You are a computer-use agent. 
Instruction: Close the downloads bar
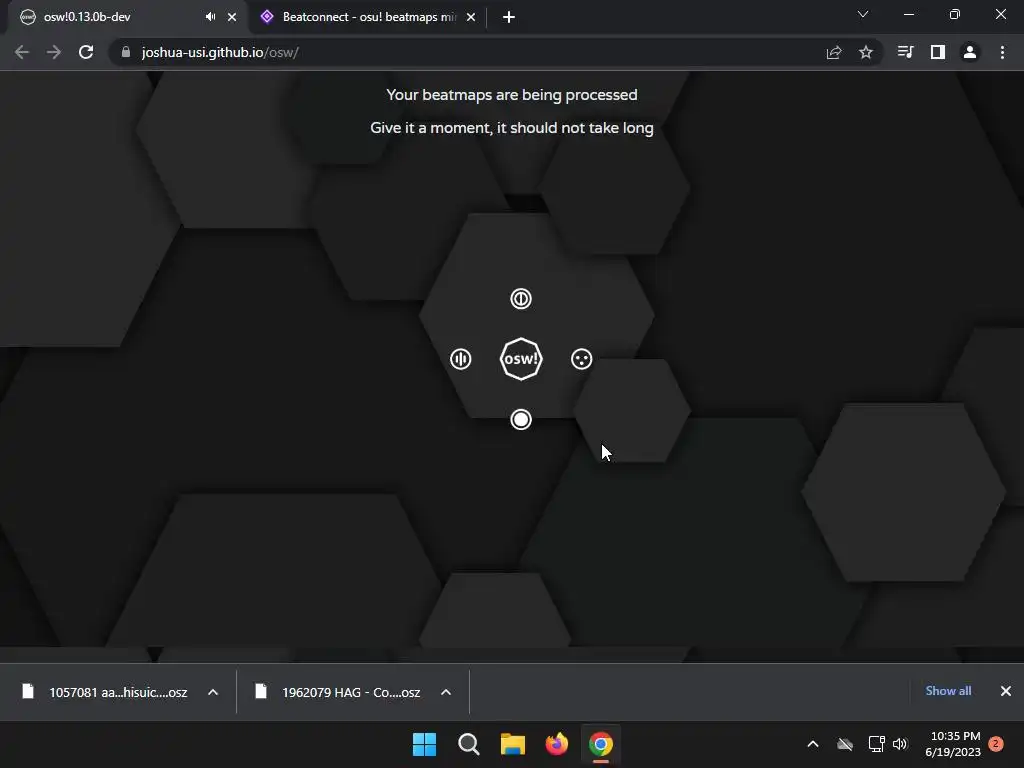click(x=1006, y=691)
